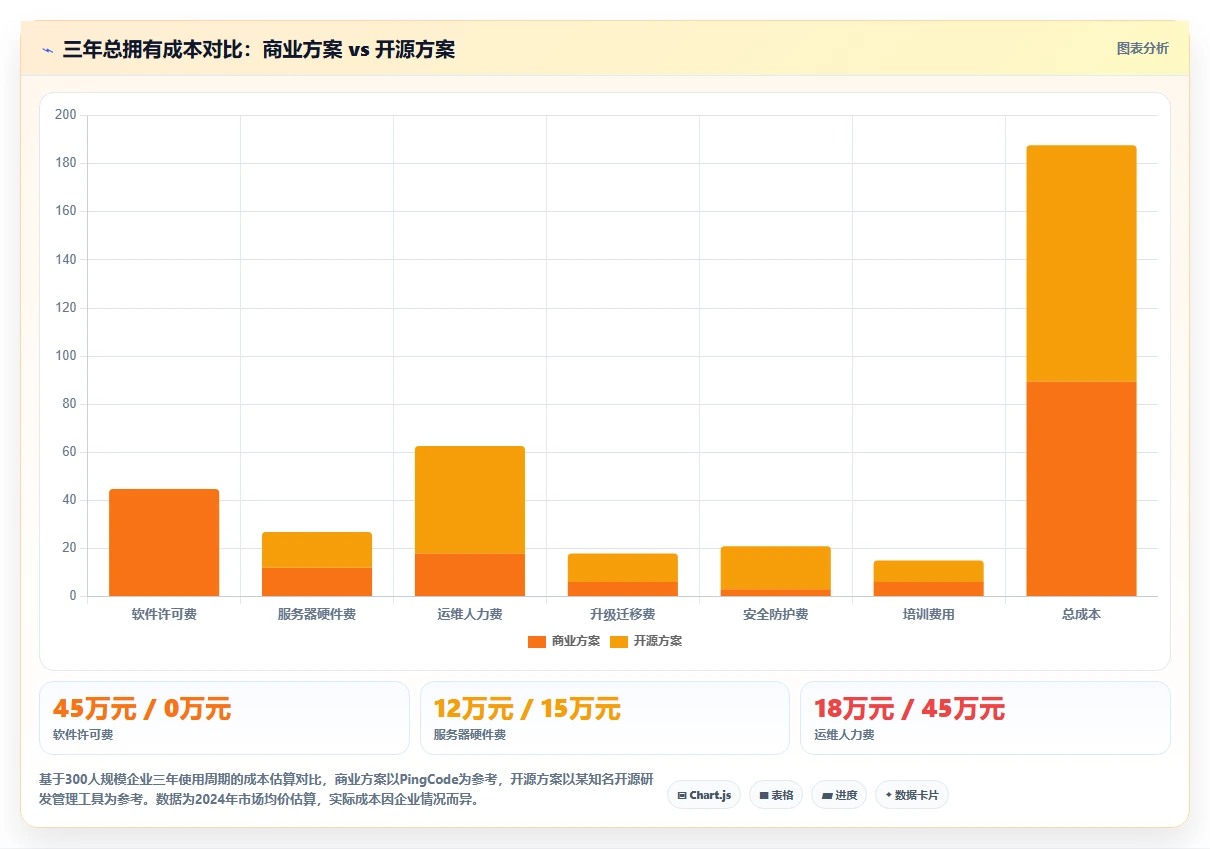
Task: Click the 表格 tag
Action: pyautogui.click(x=776, y=795)
